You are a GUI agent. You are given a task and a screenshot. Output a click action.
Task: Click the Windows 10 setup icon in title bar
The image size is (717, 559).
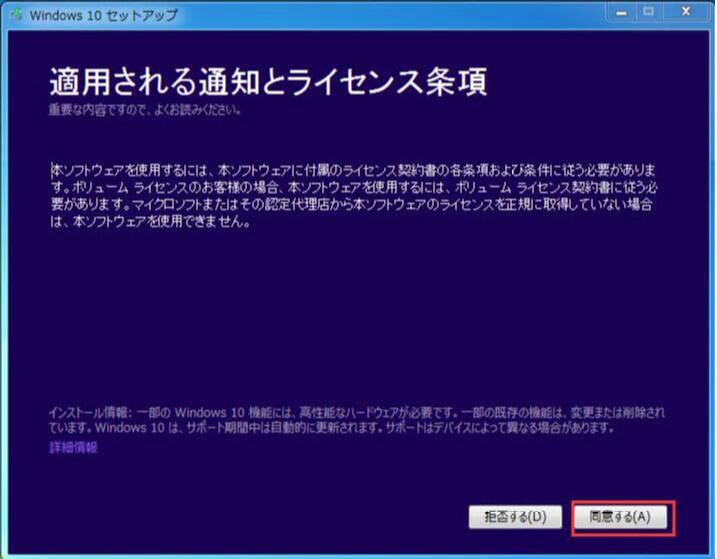point(17,15)
